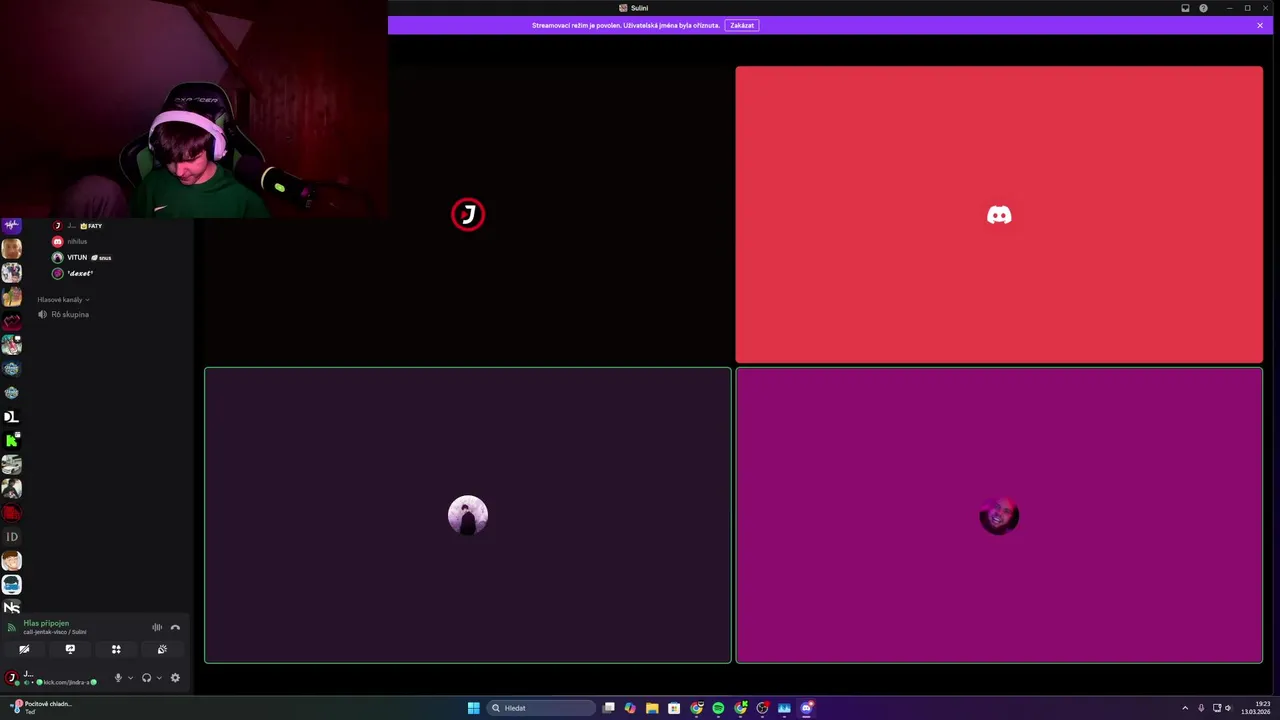The height and width of the screenshot is (720, 1280).
Task: Click Hlas připojen connection status
Action: 46,623
